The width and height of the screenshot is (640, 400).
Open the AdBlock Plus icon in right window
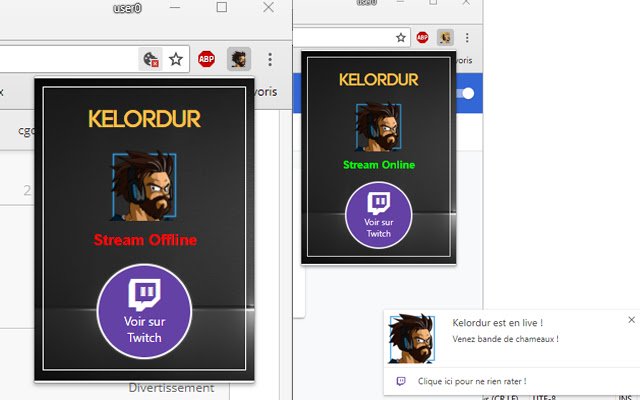coord(422,38)
